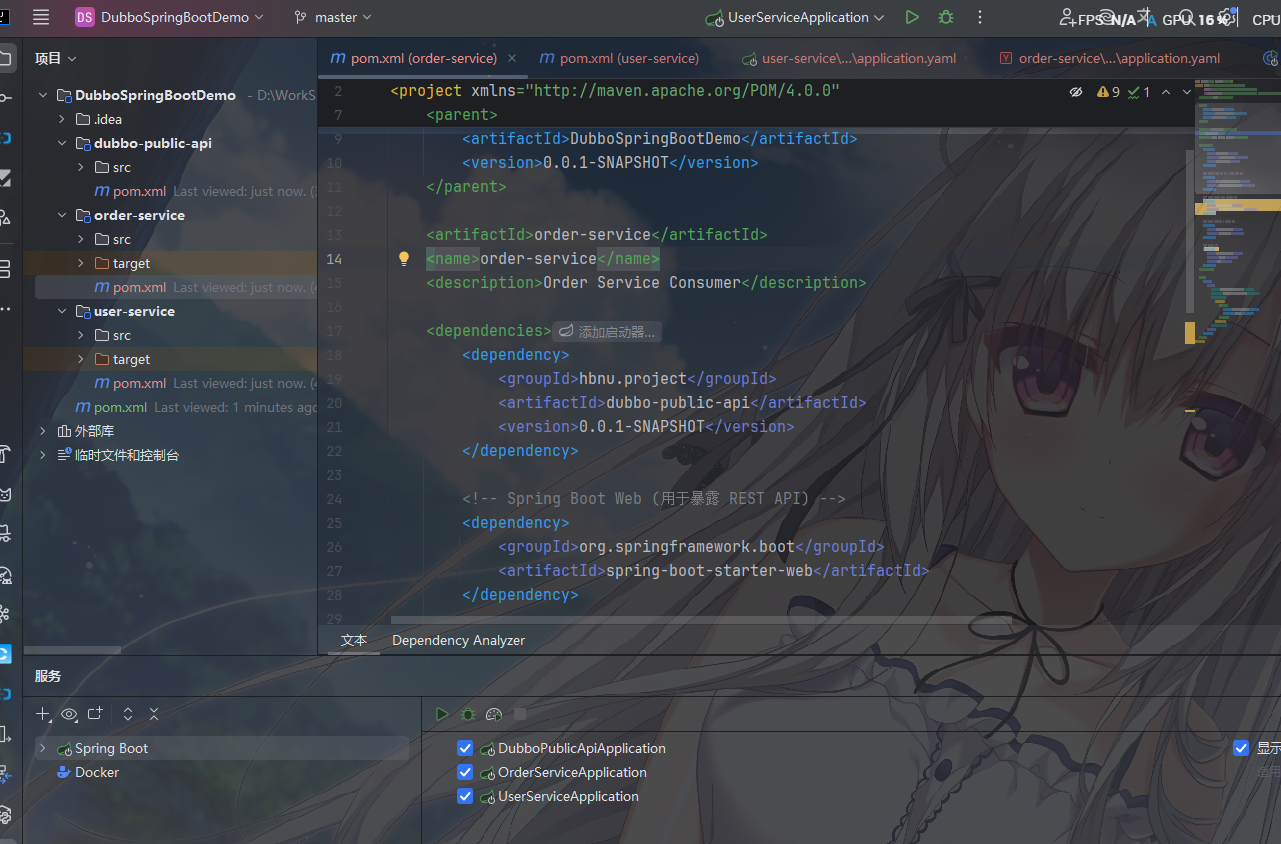This screenshot has width=1281, height=844.
Task: Click the Services panel green Run icon
Action: click(442, 714)
